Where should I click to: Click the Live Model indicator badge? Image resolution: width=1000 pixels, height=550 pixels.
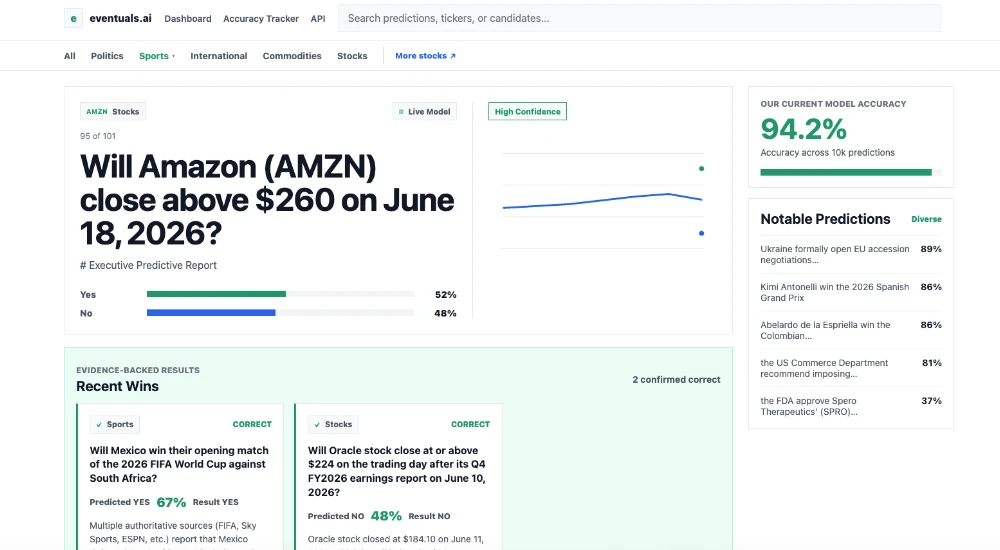pyautogui.click(x=424, y=112)
